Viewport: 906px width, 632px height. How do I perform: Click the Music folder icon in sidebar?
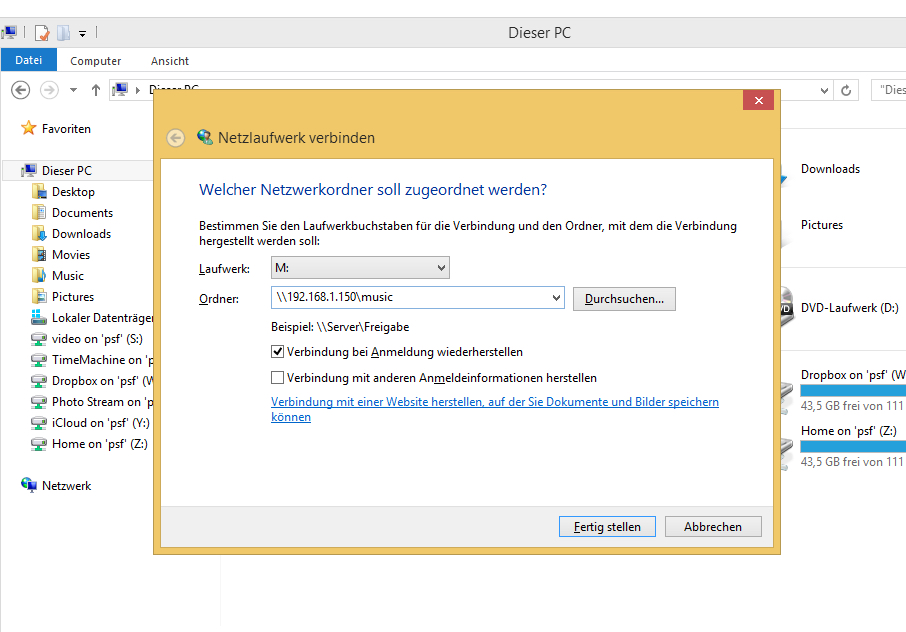point(39,276)
